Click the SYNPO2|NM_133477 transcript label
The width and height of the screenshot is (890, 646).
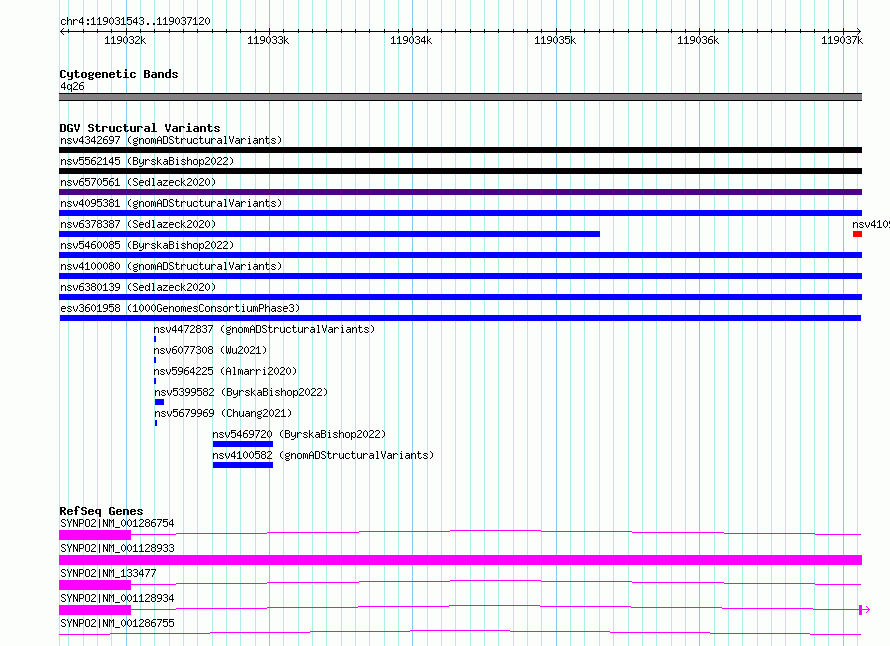click(108, 573)
